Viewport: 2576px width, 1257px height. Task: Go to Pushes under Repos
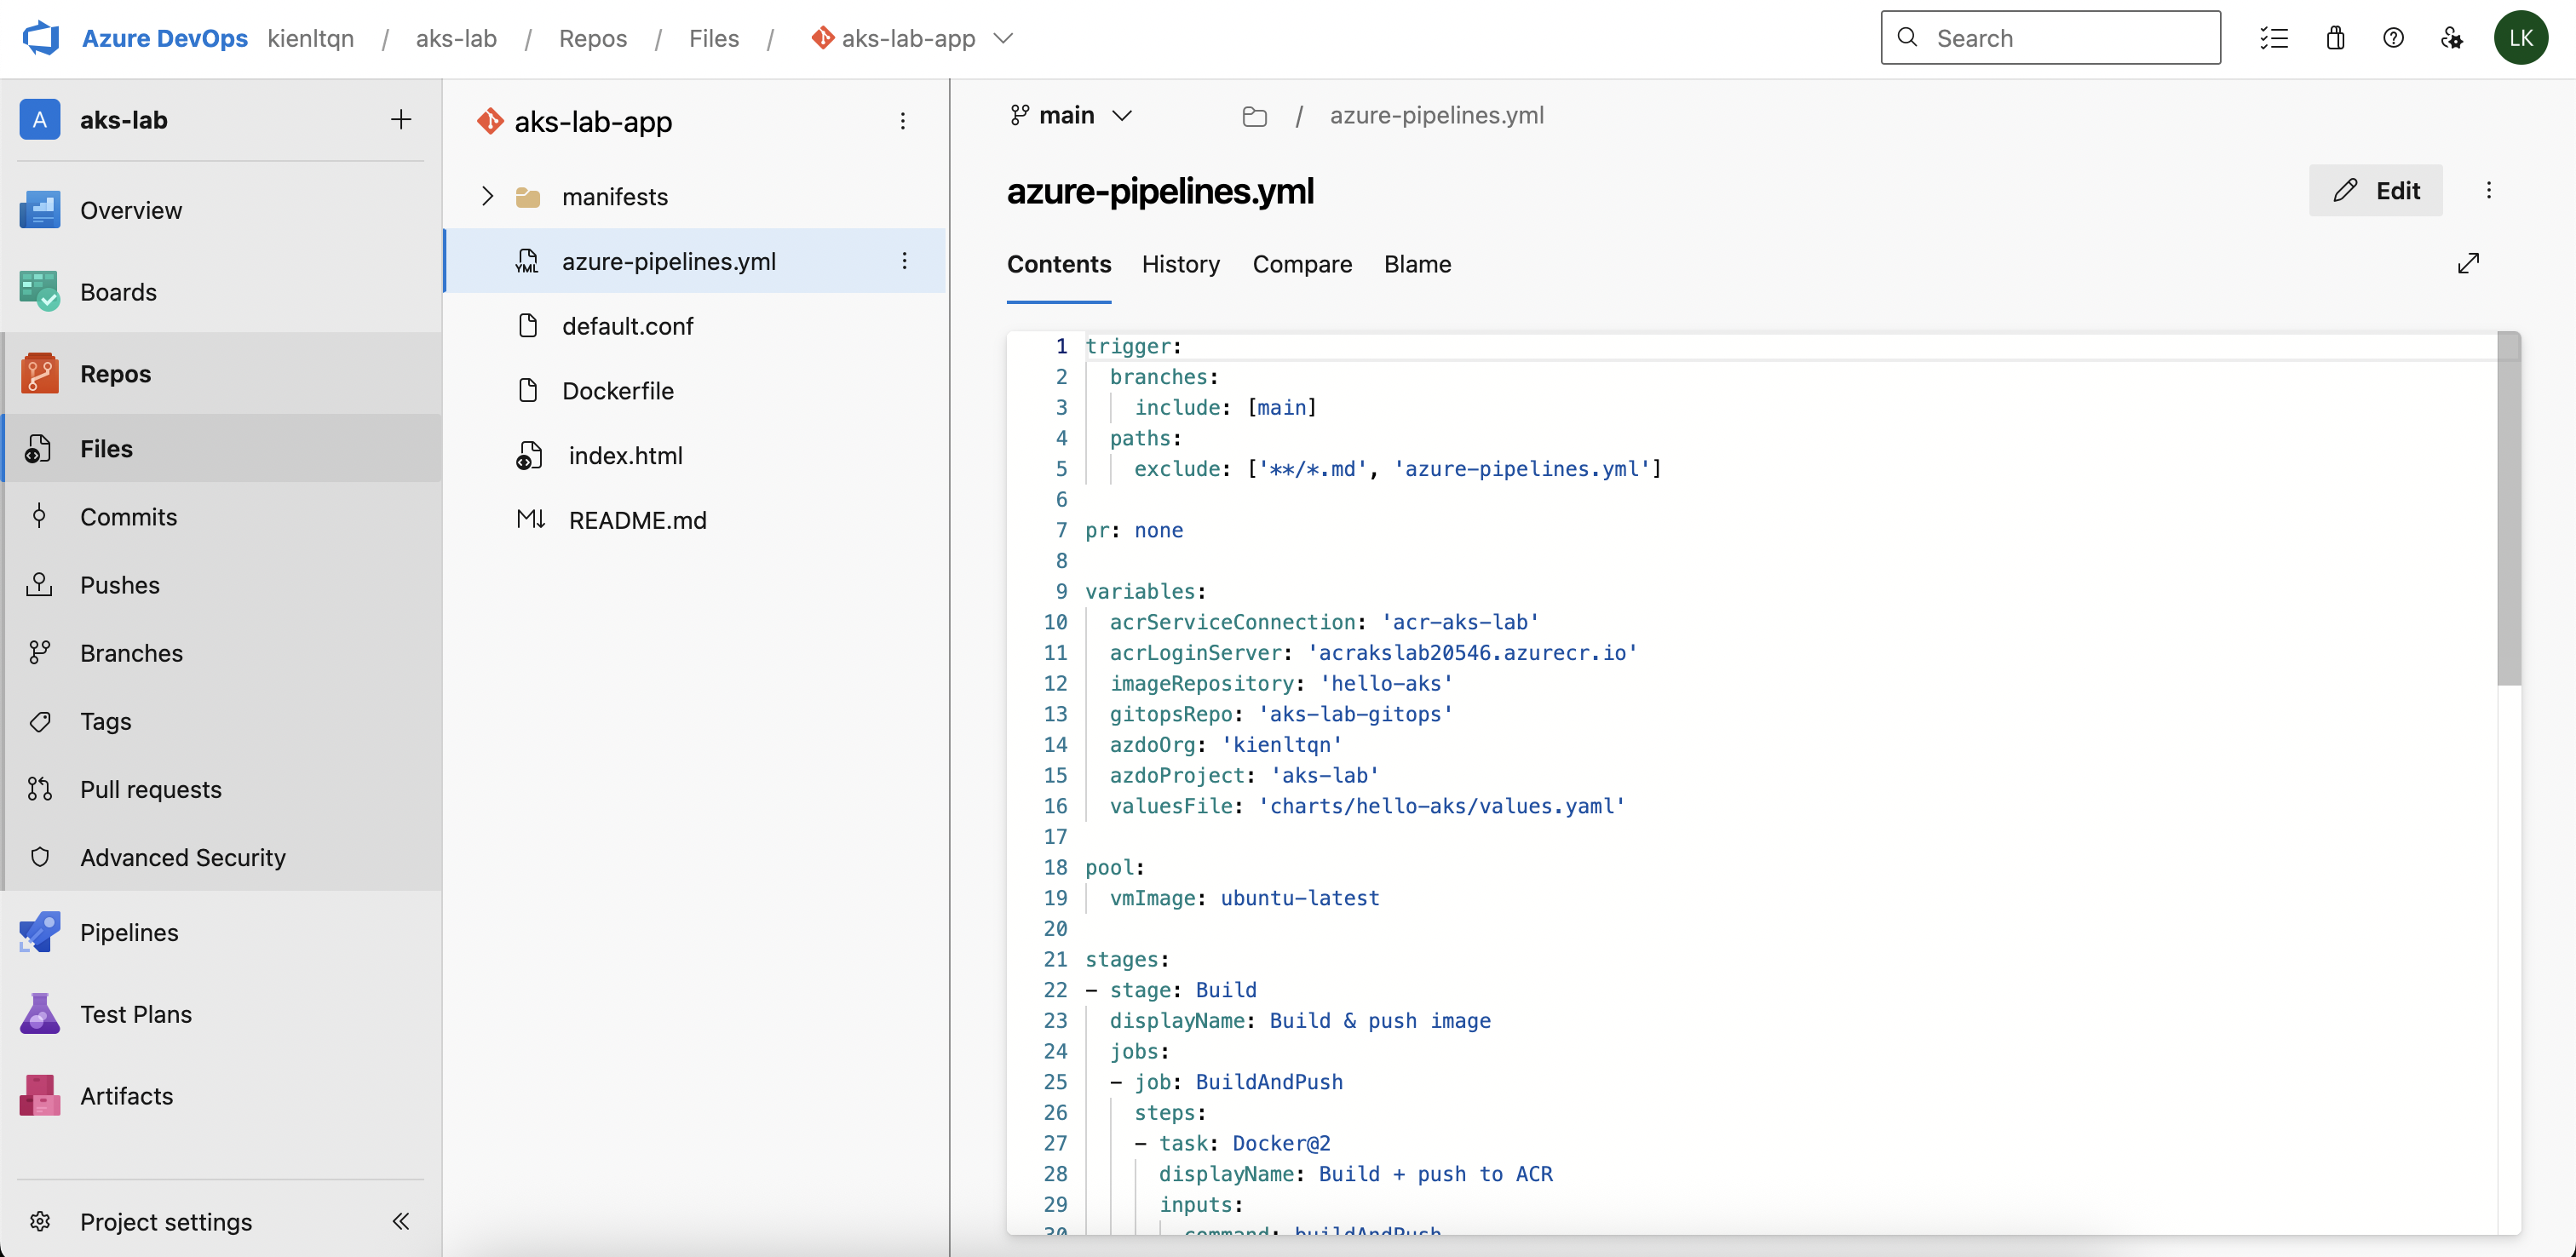pos(221,585)
